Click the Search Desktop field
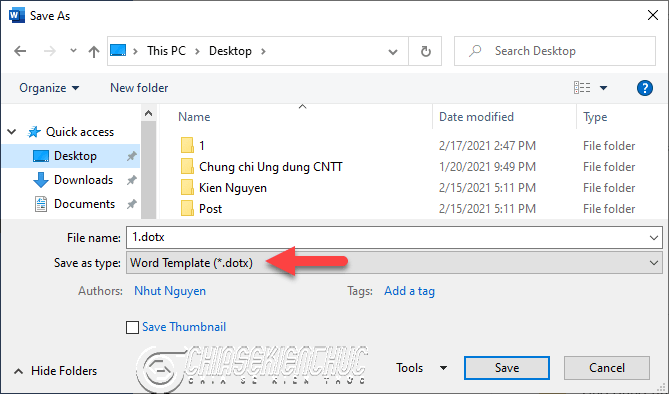This screenshot has height=394, width=669. point(555,51)
